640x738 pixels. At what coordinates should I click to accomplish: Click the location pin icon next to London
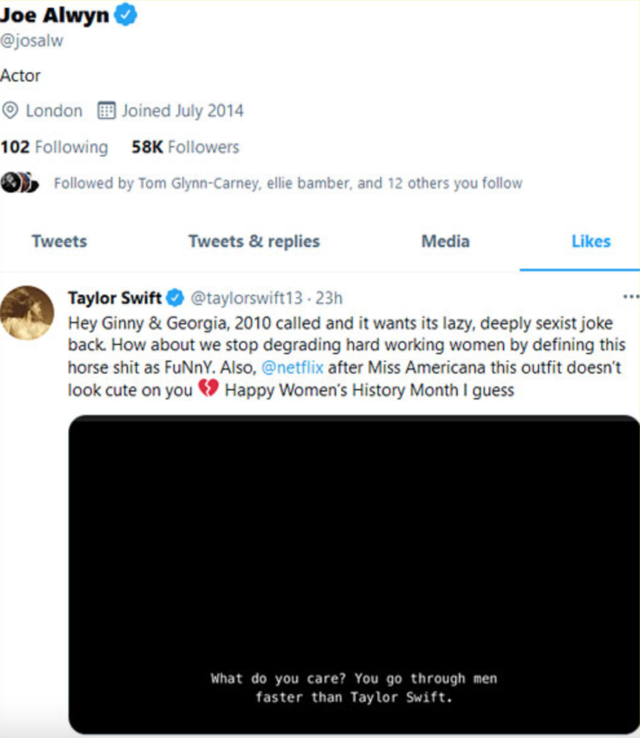click(11, 110)
